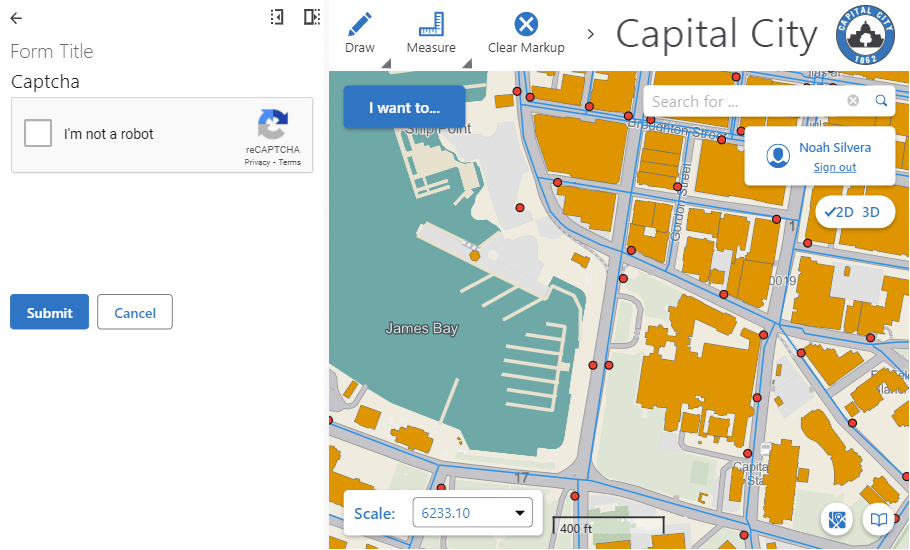Check the I'm not a robot box

[x=38, y=134]
